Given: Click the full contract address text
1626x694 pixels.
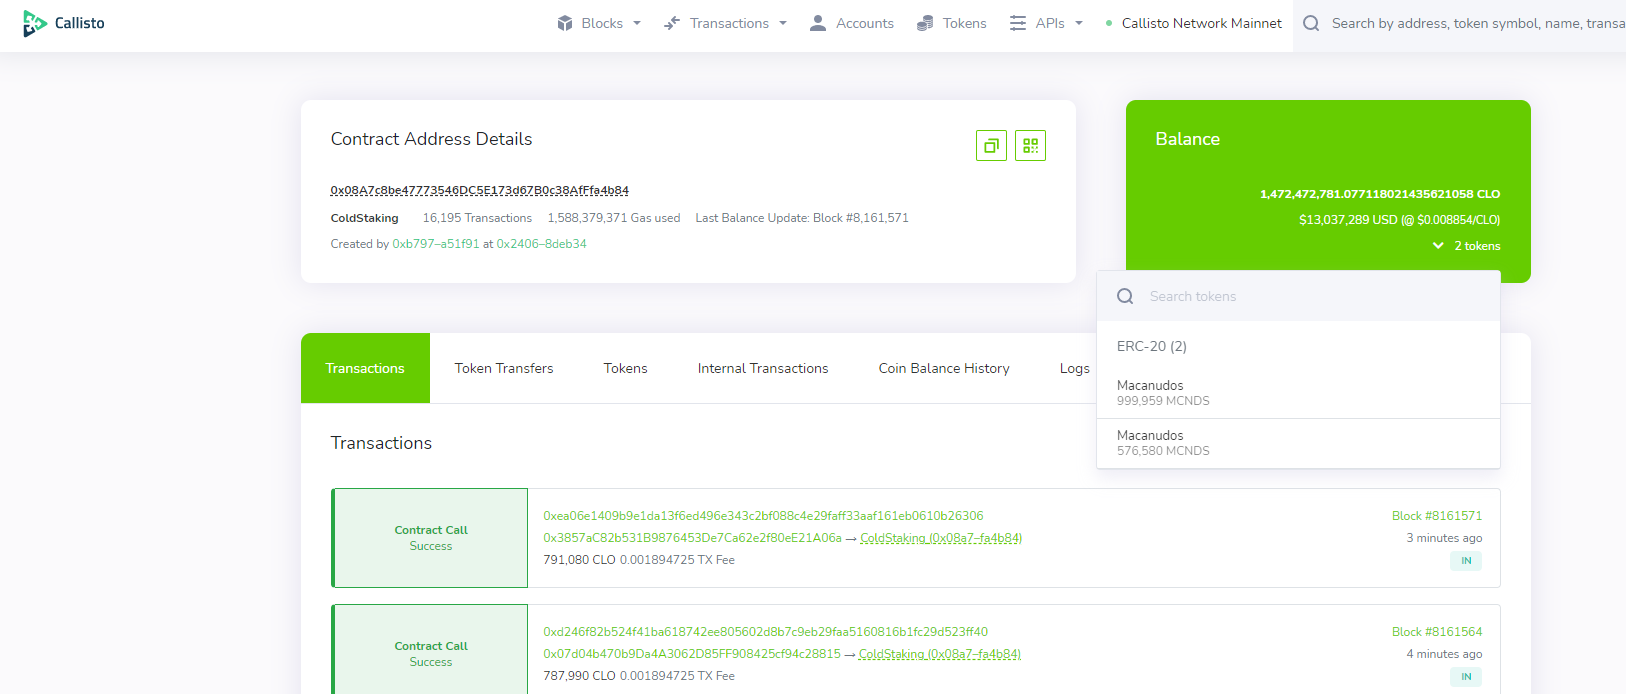Looking at the screenshot, I should point(480,190).
